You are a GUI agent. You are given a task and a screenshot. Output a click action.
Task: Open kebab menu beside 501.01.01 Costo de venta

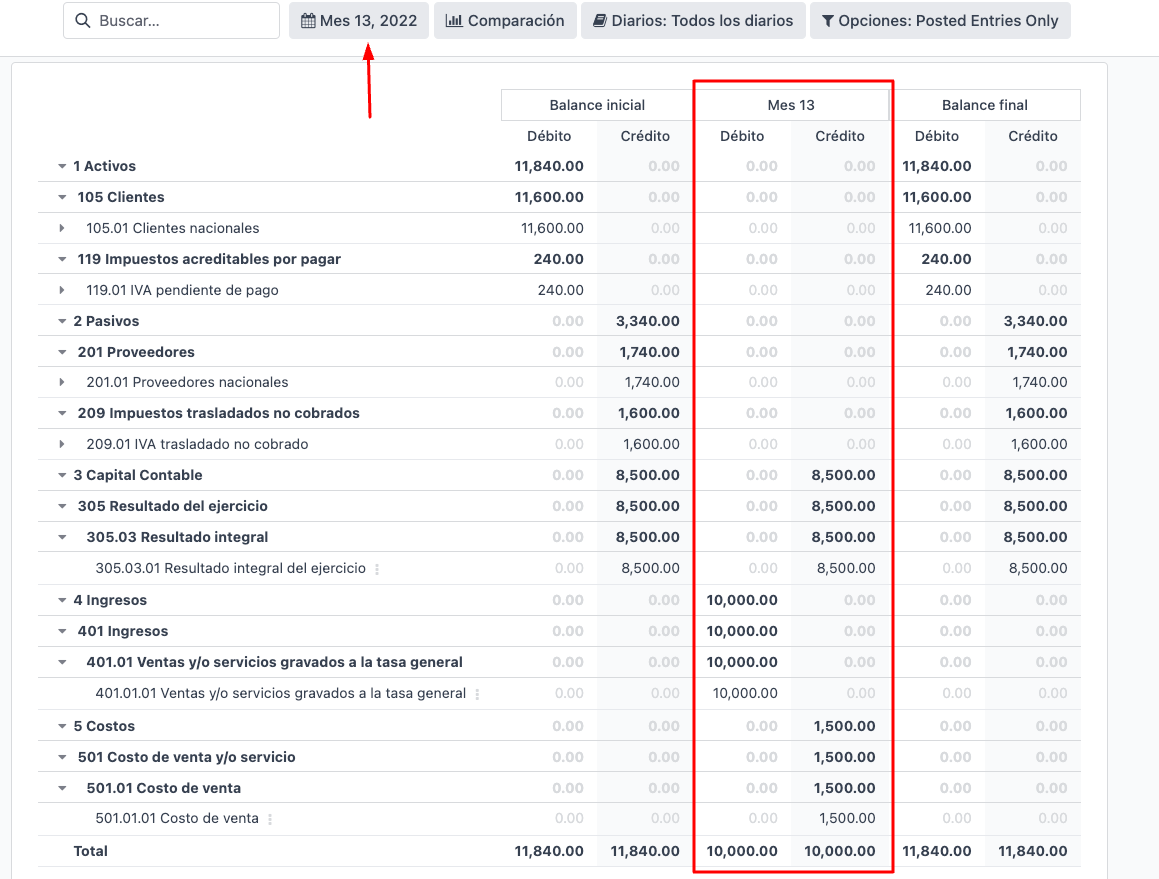coord(270,819)
